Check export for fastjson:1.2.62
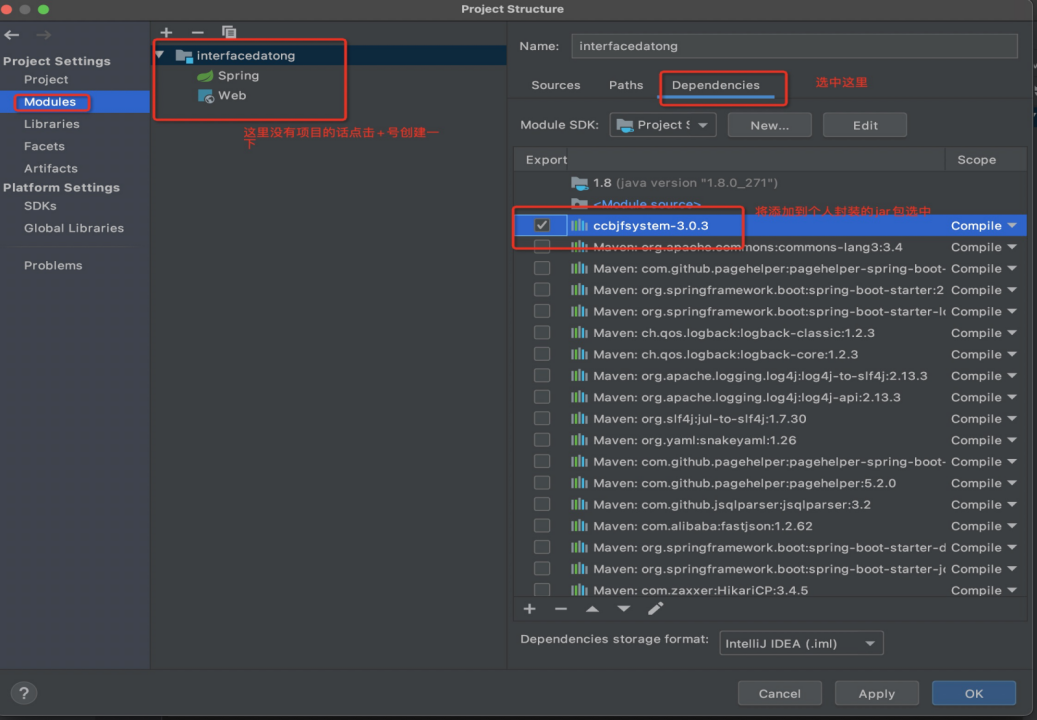The height and width of the screenshot is (720, 1037). click(x=542, y=526)
